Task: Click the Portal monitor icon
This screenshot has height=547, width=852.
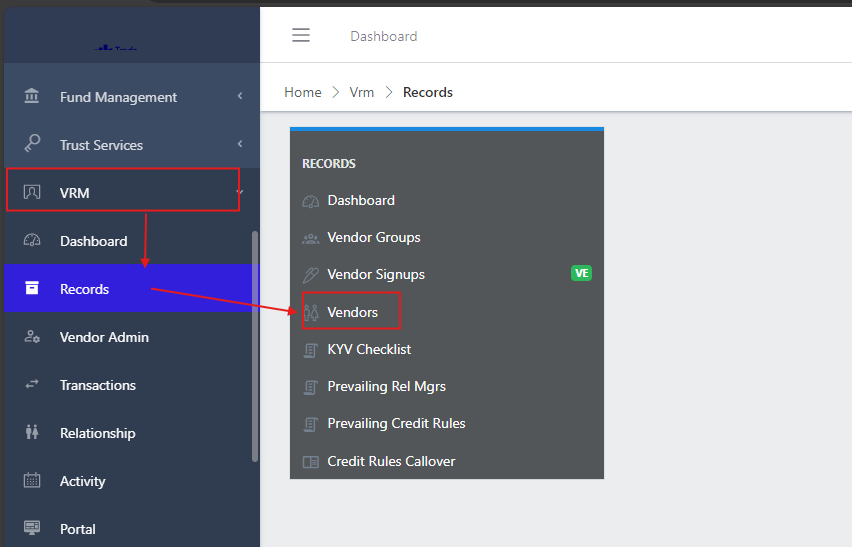Action: 32,527
